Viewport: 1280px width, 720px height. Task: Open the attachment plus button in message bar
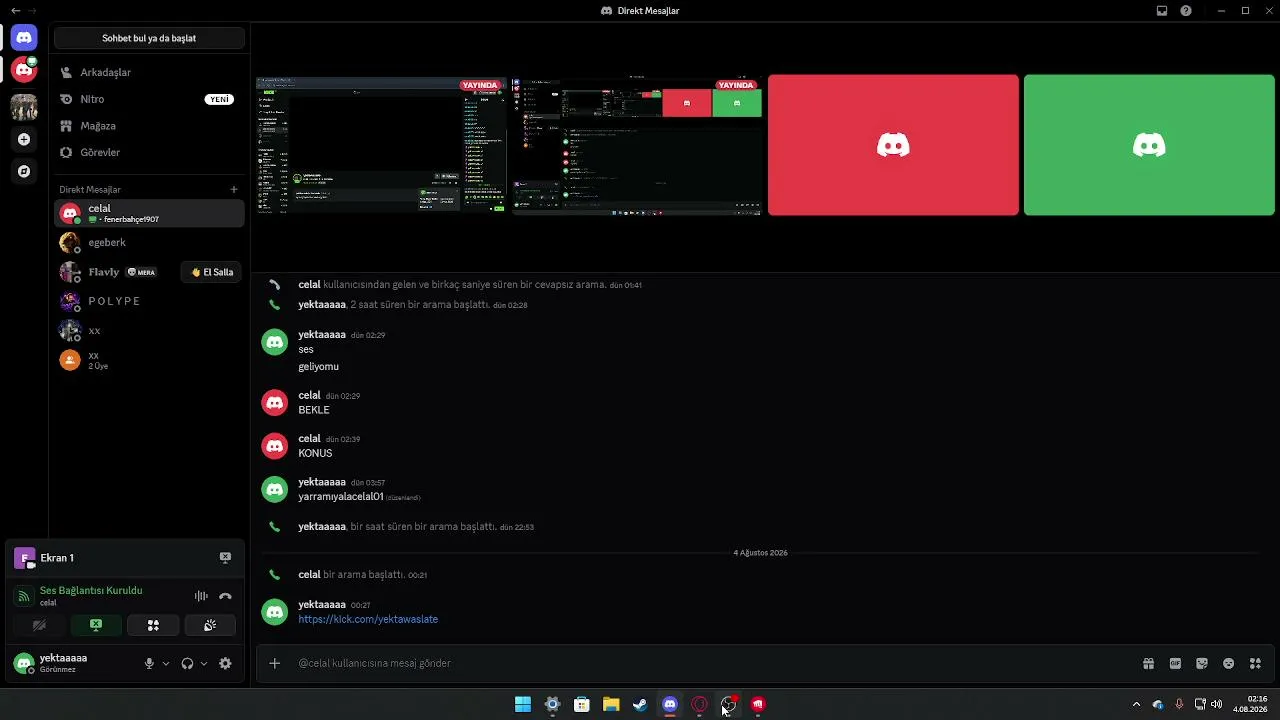coord(274,663)
